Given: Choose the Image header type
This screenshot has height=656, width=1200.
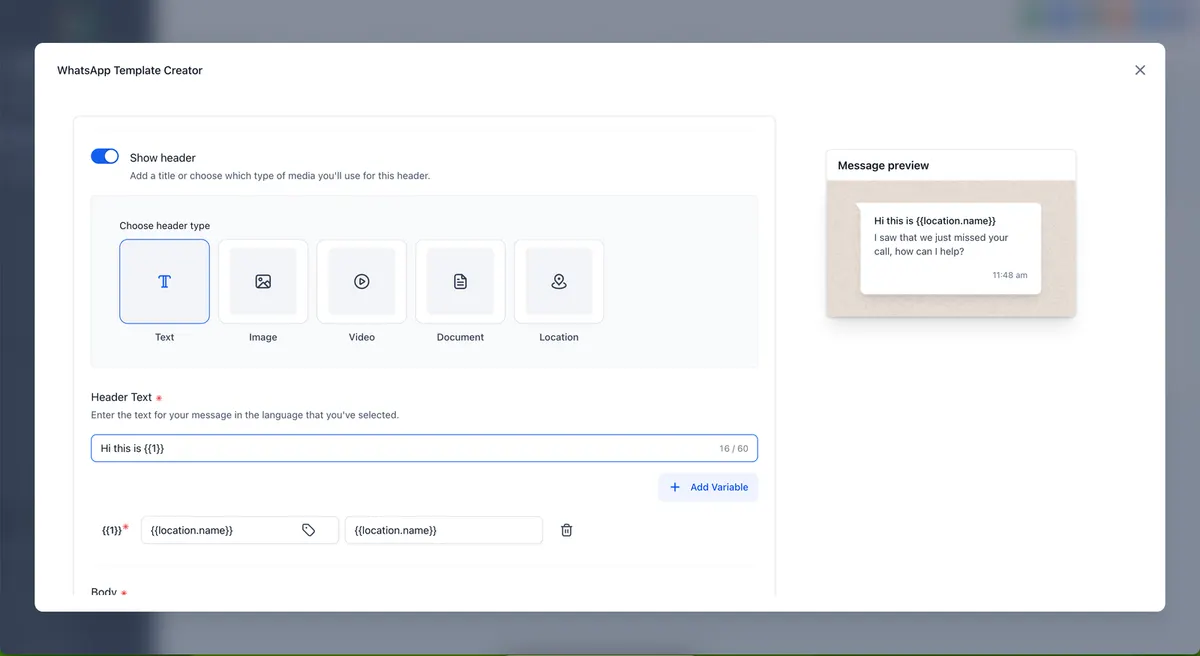Looking at the screenshot, I should click(x=263, y=281).
